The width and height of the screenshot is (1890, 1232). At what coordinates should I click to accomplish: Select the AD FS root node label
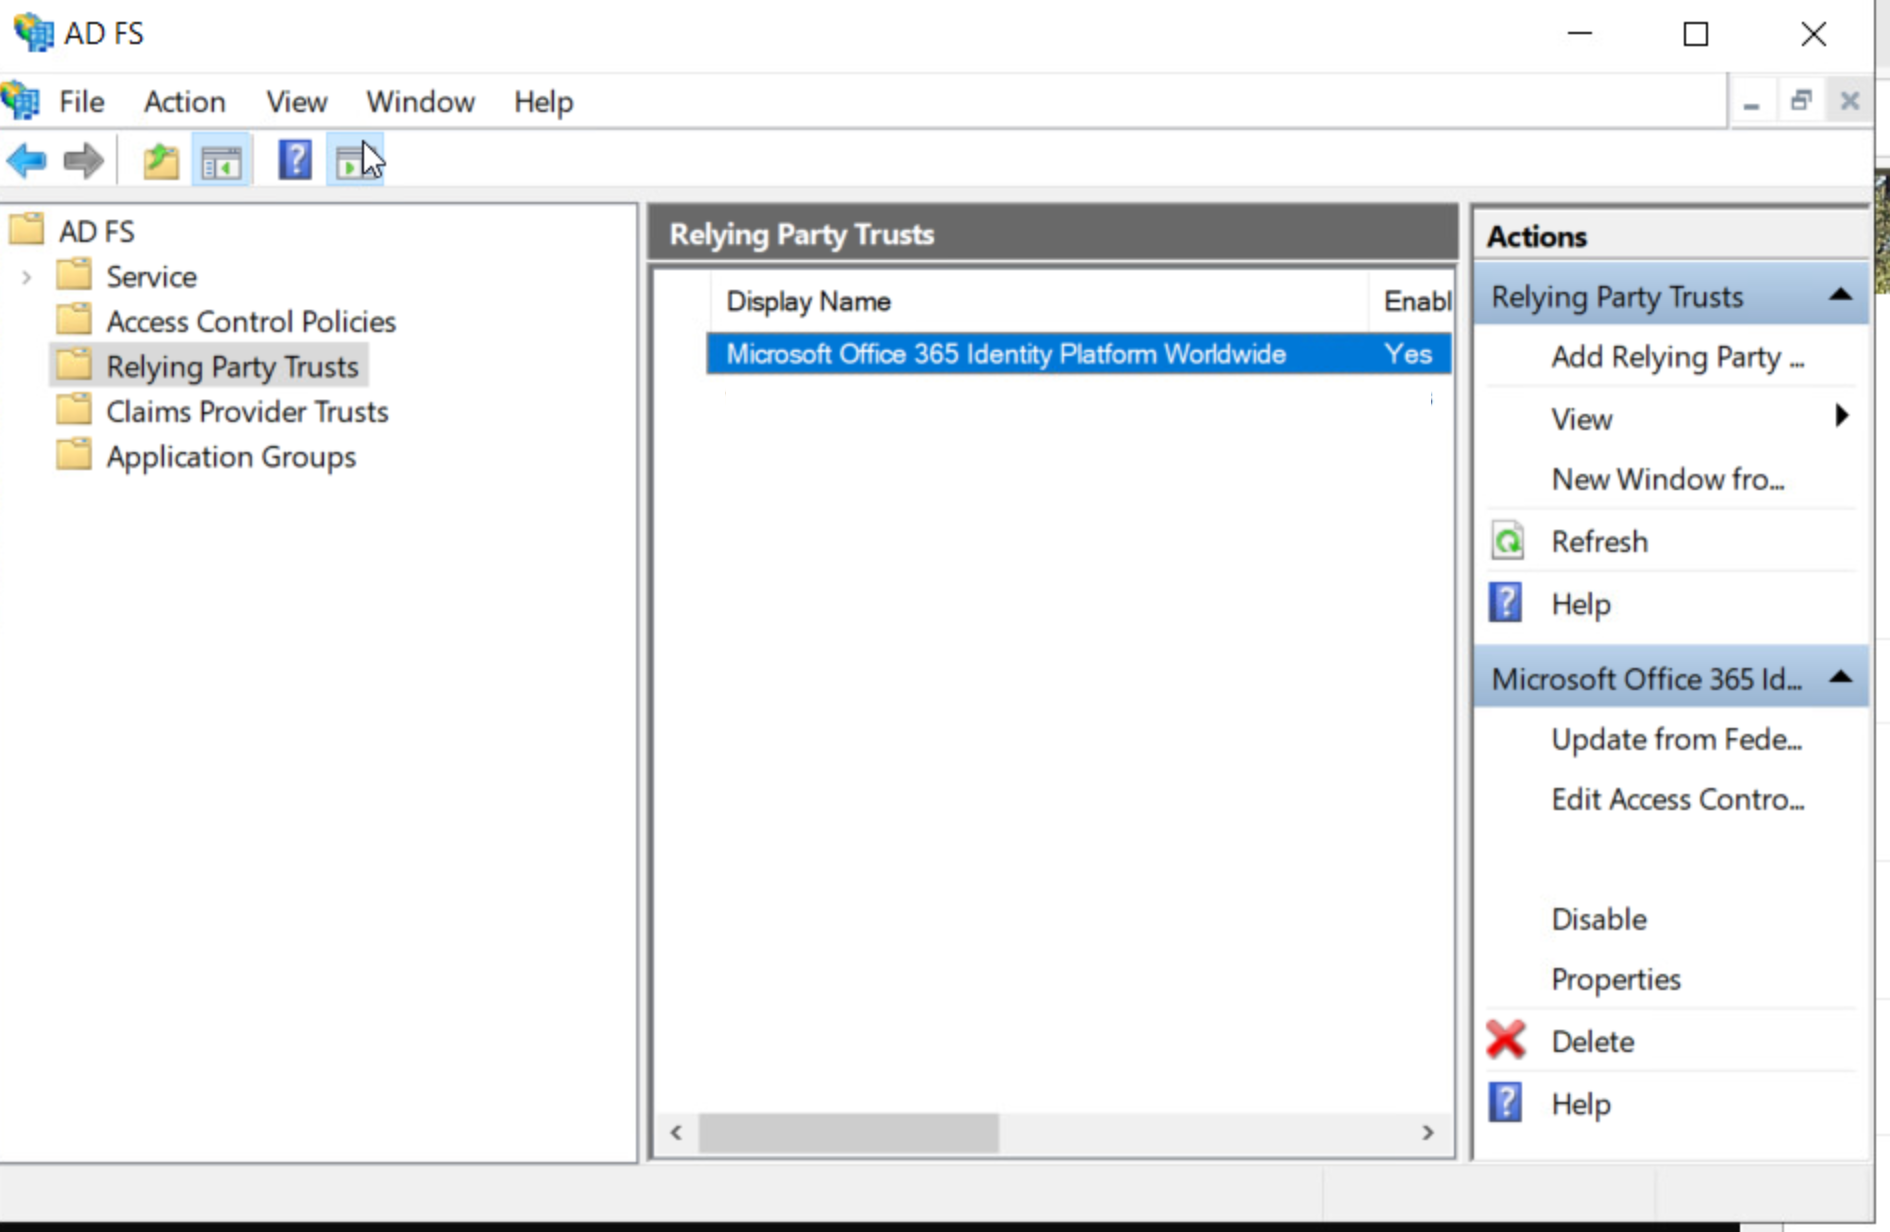pyautogui.click(x=96, y=231)
